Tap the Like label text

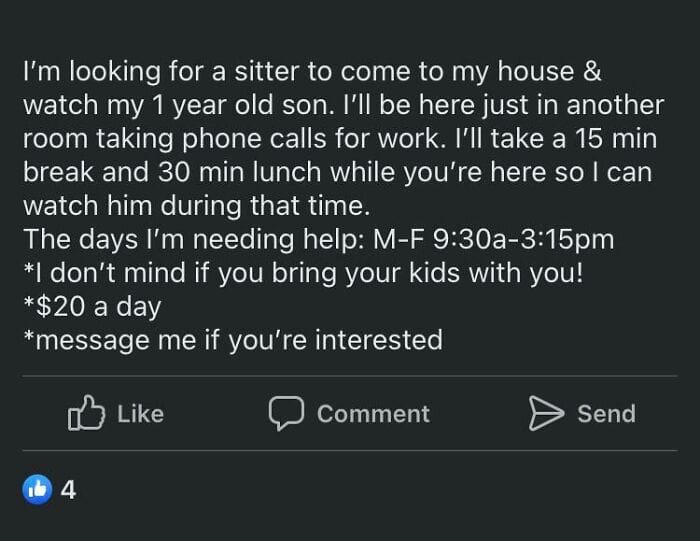[141, 414]
